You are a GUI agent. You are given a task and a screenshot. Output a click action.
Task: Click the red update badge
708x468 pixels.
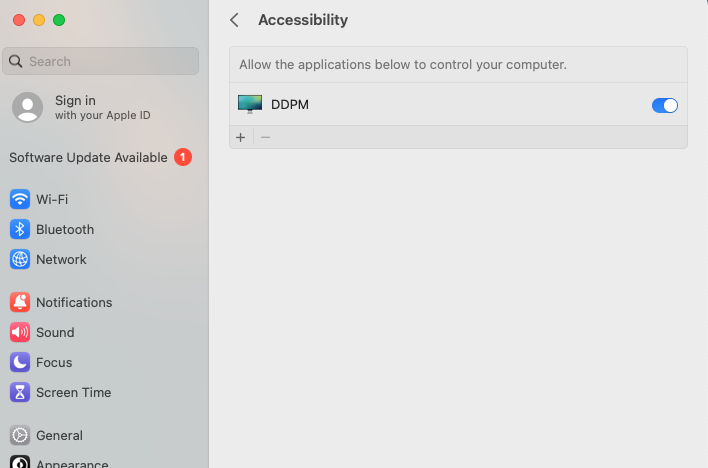(183, 157)
